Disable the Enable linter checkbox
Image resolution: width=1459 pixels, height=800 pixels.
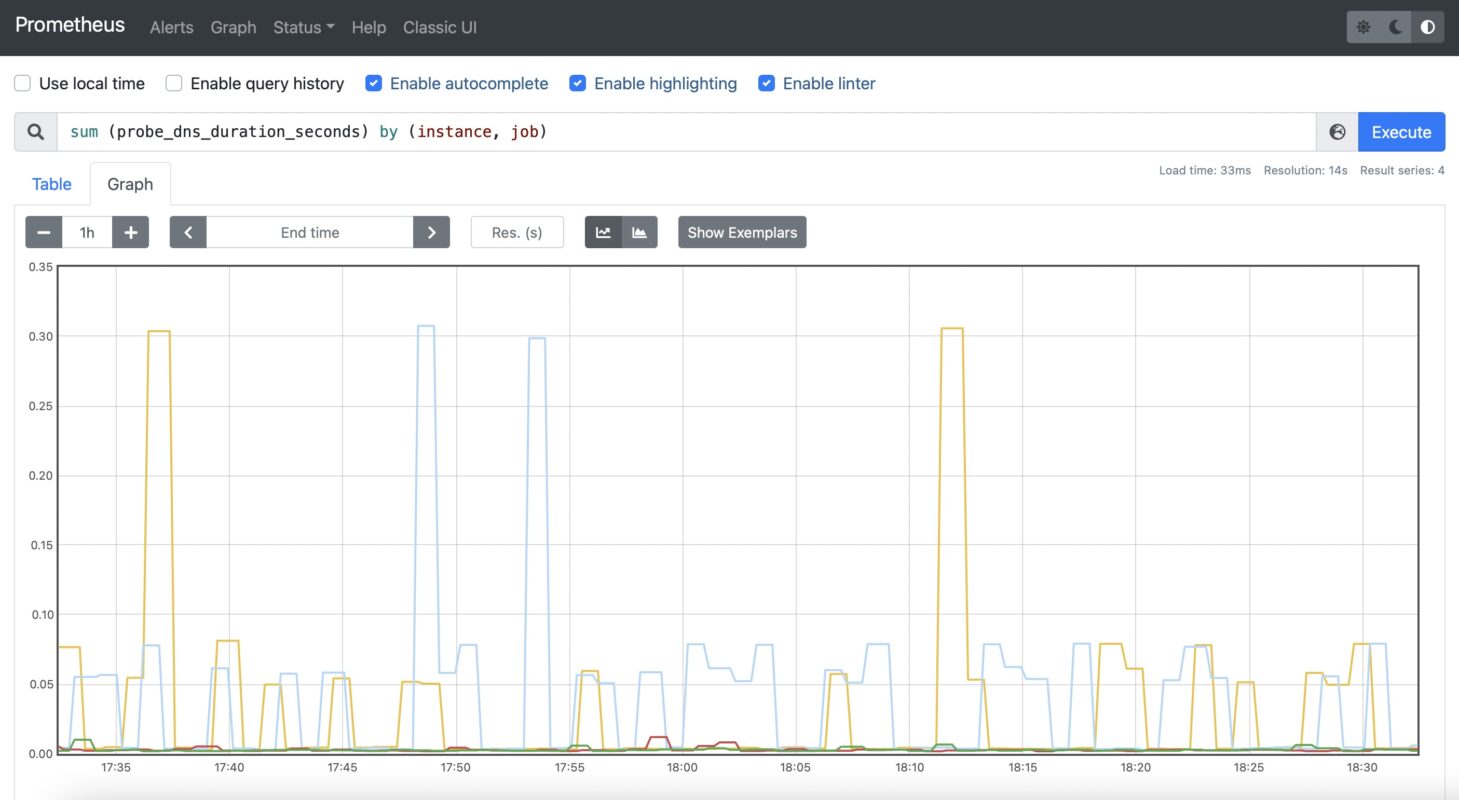(x=766, y=83)
